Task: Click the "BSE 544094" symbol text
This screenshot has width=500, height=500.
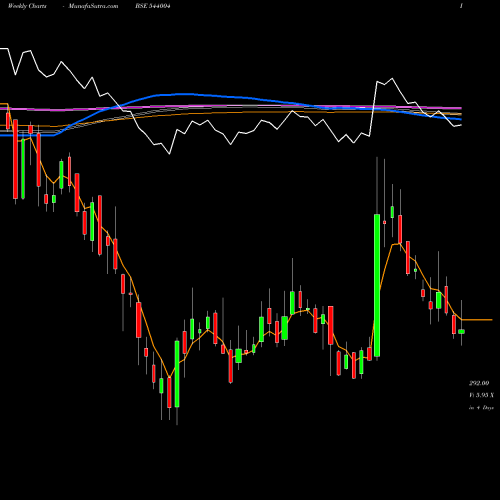Action: point(153,6)
